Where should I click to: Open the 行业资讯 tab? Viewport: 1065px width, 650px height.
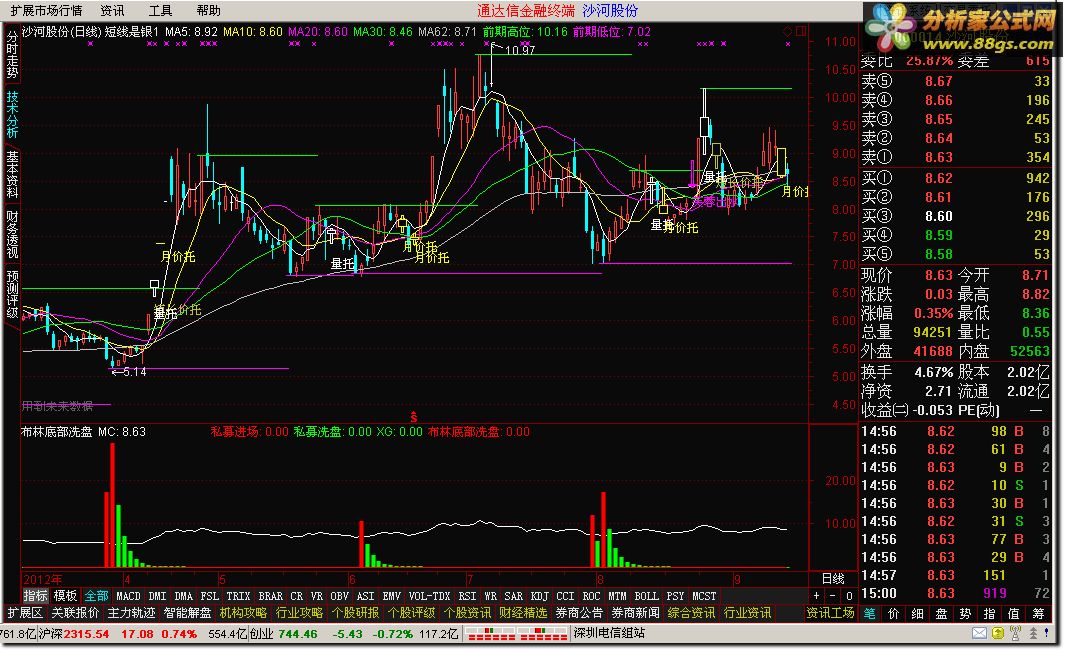(x=747, y=613)
